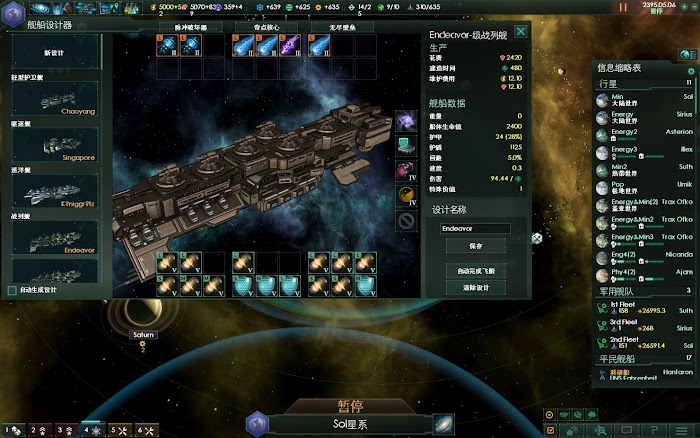Select the empty crossed-out component slot
The width and height of the screenshot is (700, 438).
click(x=406, y=221)
